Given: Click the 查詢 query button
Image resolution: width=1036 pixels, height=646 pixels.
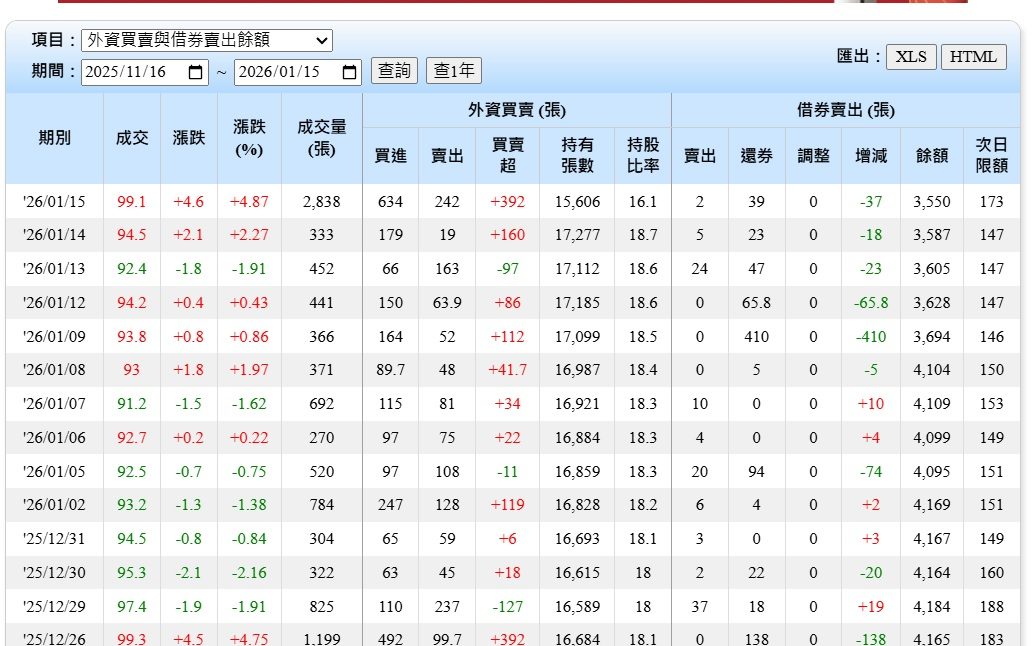Looking at the screenshot, I should click(394, 71).
